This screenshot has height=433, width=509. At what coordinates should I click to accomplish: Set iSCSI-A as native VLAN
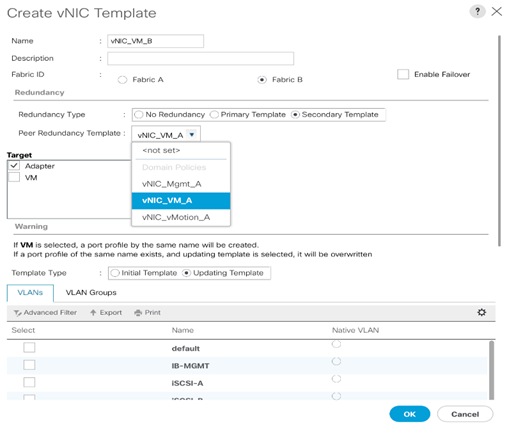[336, 379]
